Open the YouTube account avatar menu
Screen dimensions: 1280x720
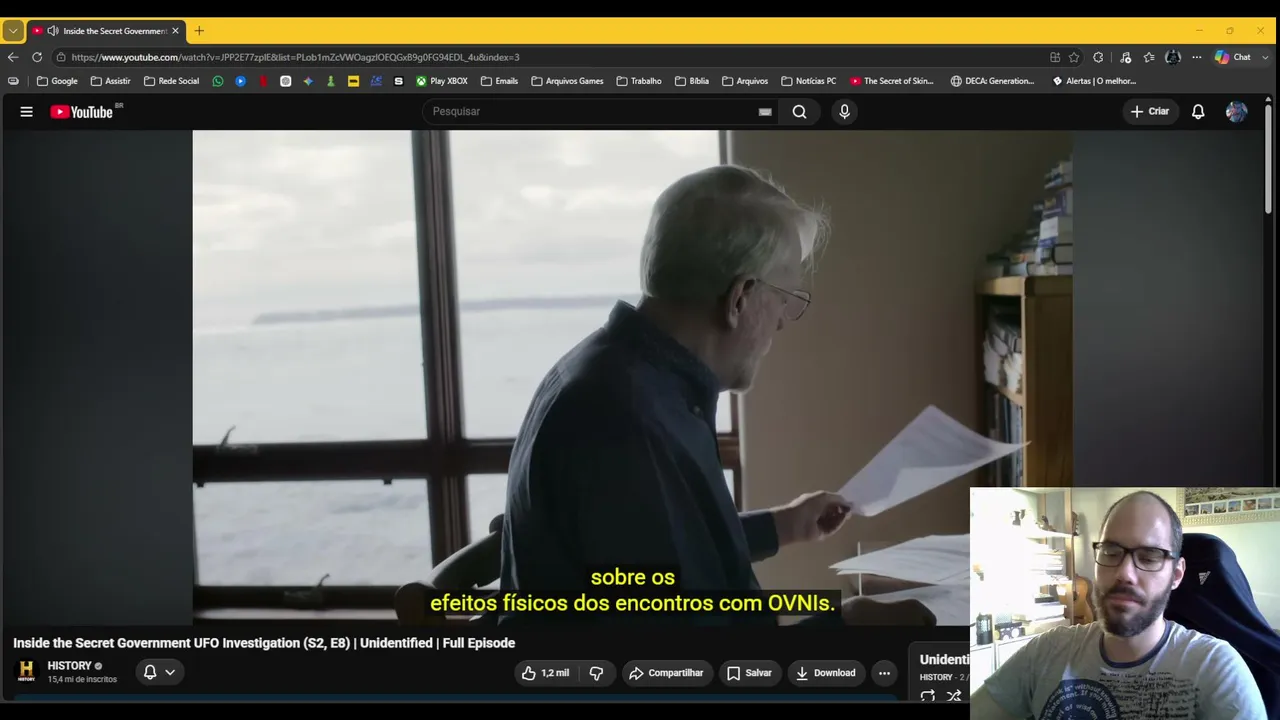pos(1236,112)
